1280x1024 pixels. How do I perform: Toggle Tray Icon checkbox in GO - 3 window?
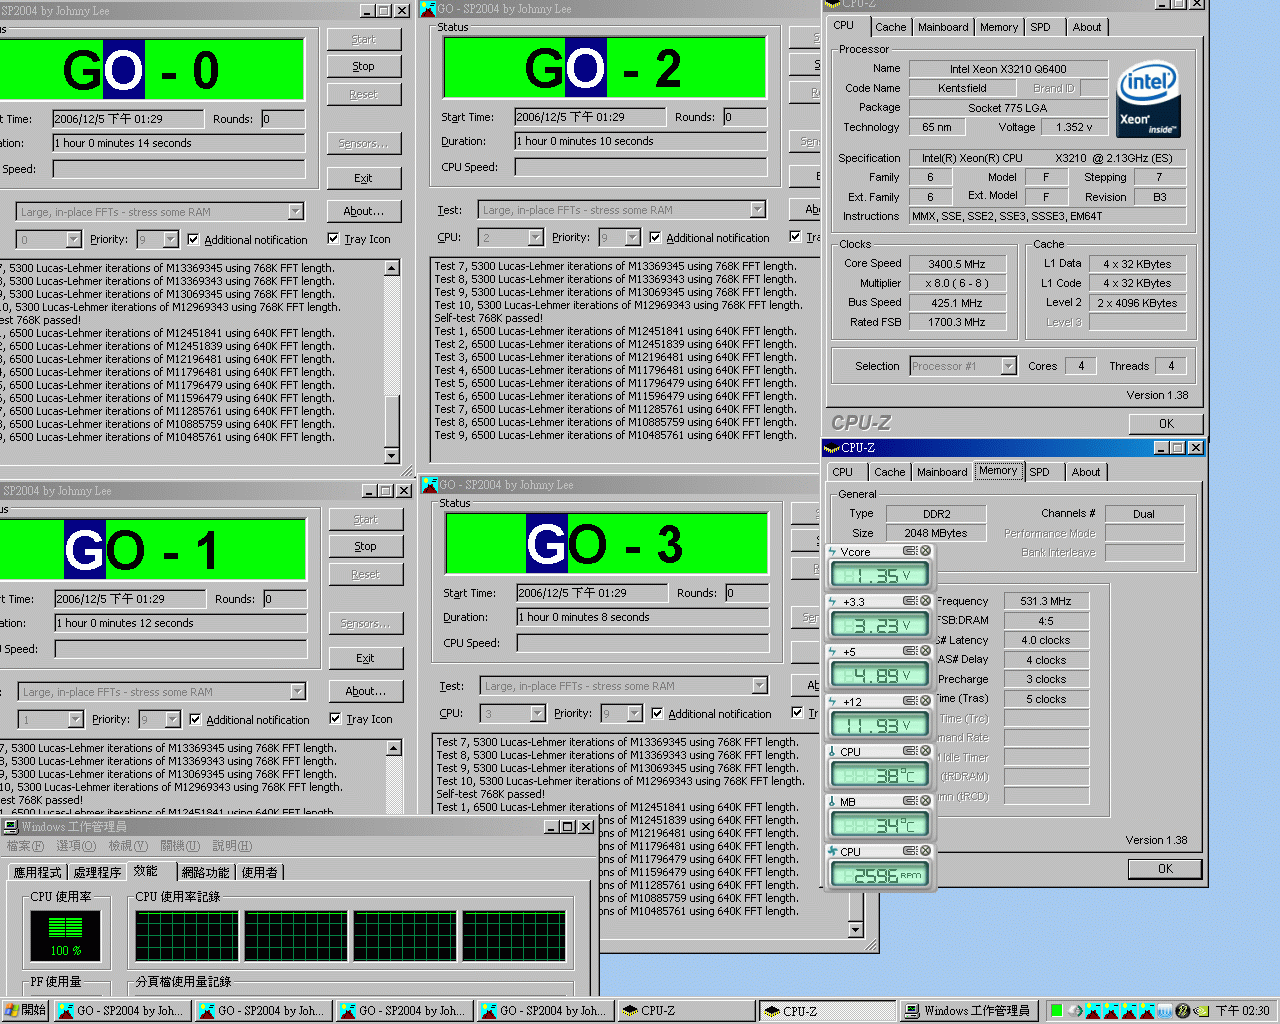coord(805,713)
